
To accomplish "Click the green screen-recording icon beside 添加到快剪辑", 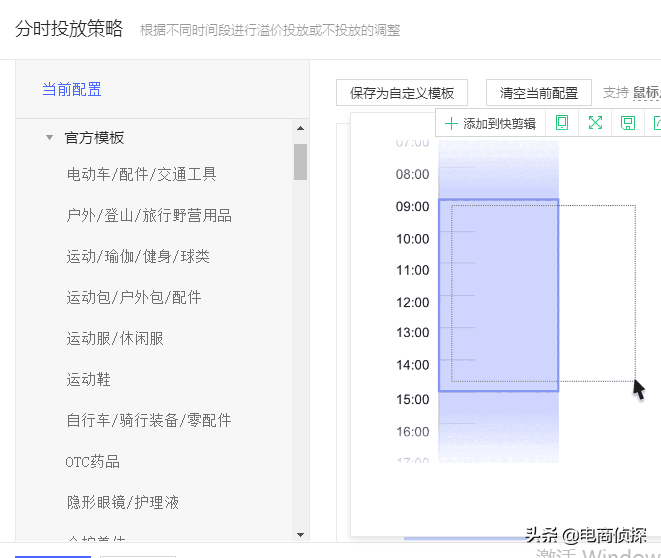I will (562, 123).
